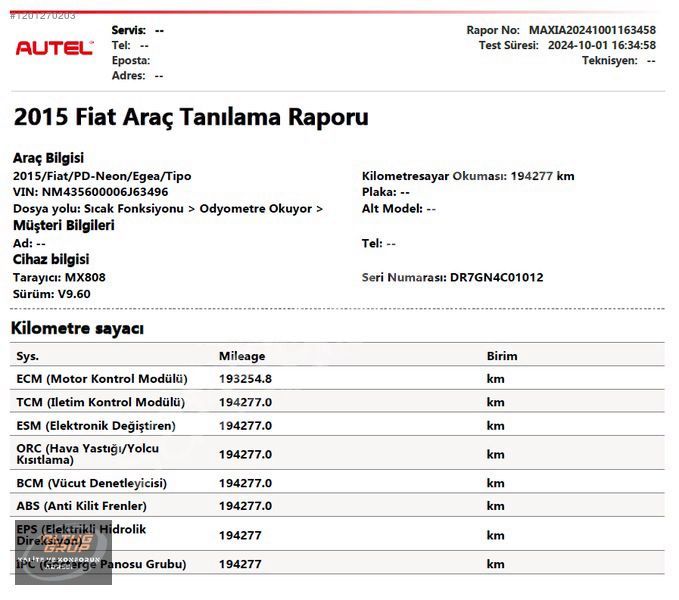
Task: Click the Dosya yolu path line
Action: 168,209
